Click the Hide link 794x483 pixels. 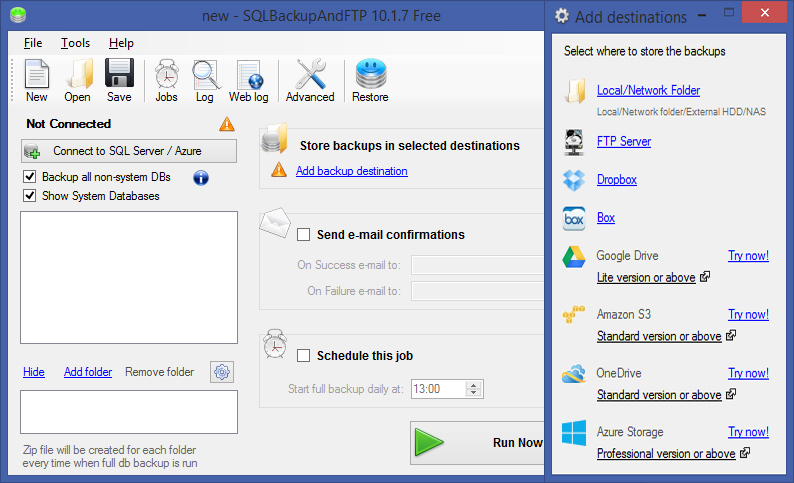[33, 372]
